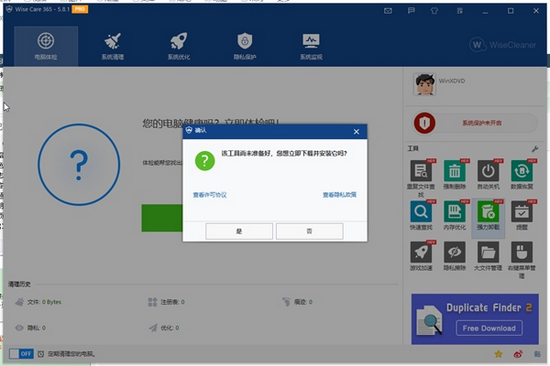
Task: Click the wrench icon beside the tools heading
Action: coord(535,149)
